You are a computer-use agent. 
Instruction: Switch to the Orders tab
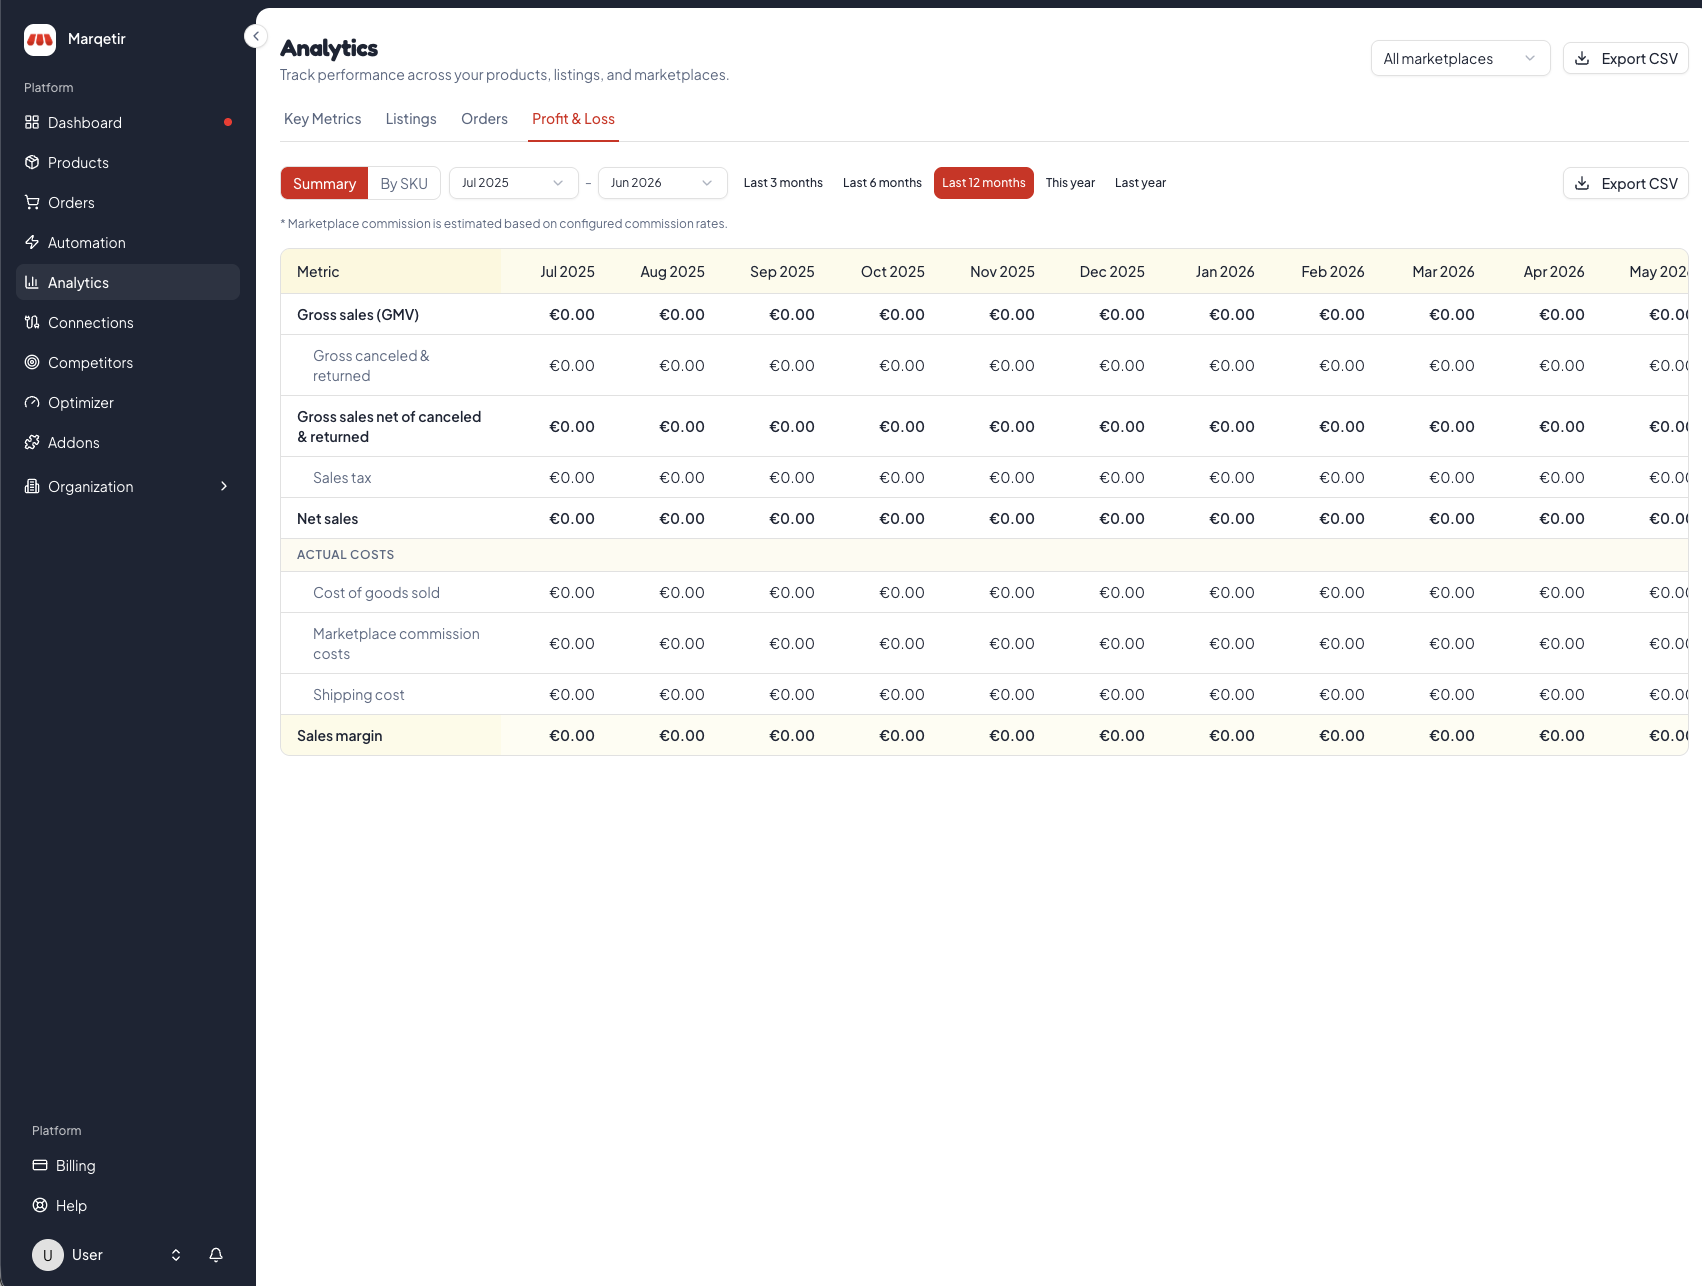[484, 119]
